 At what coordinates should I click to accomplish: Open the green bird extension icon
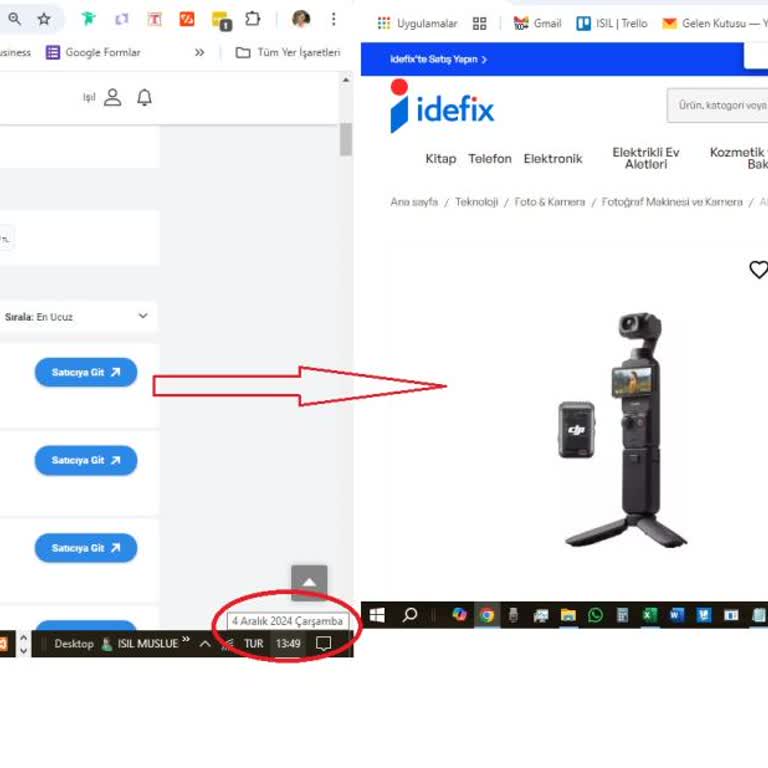[x=89, y=19]
